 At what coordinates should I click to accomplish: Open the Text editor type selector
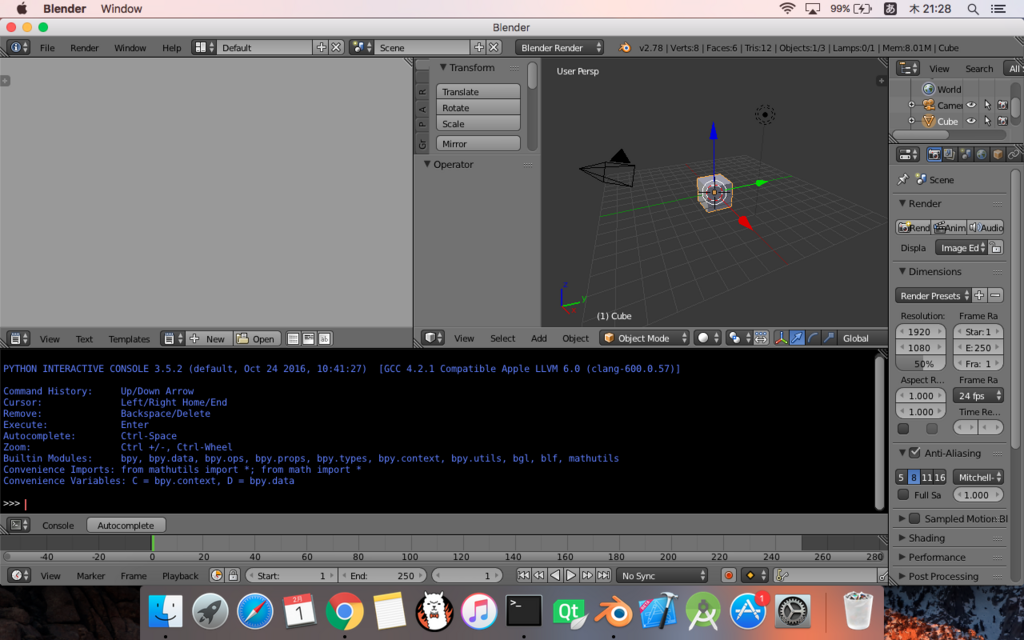(x=18, y=338)
